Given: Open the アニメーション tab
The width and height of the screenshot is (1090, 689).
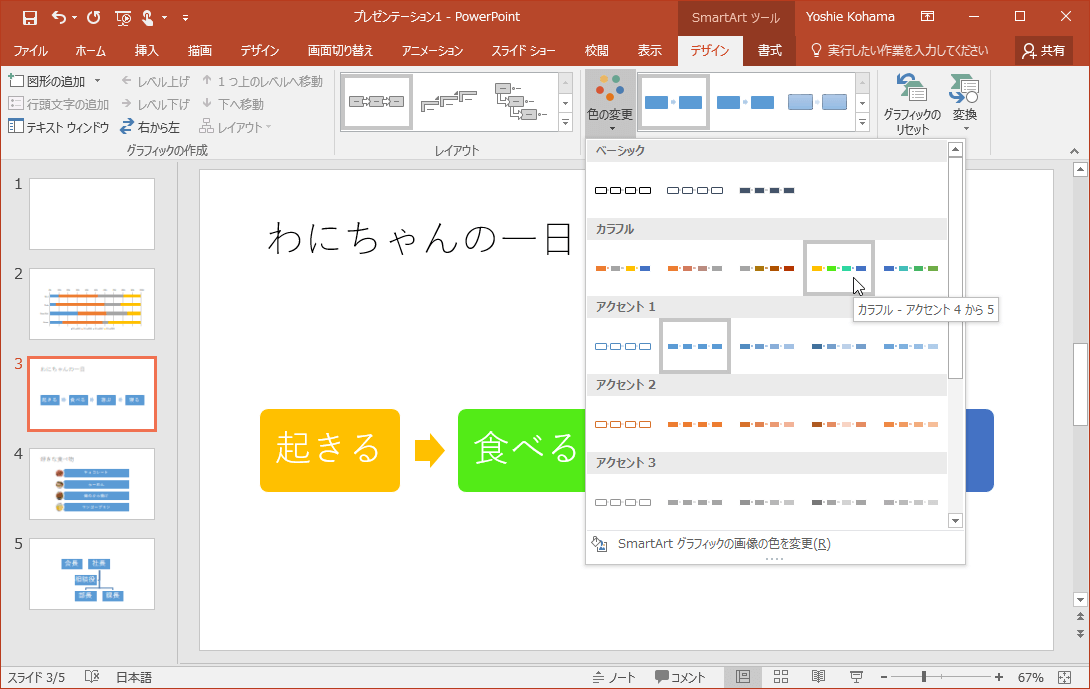Looking at the screenshot, I should pos(432,51).
